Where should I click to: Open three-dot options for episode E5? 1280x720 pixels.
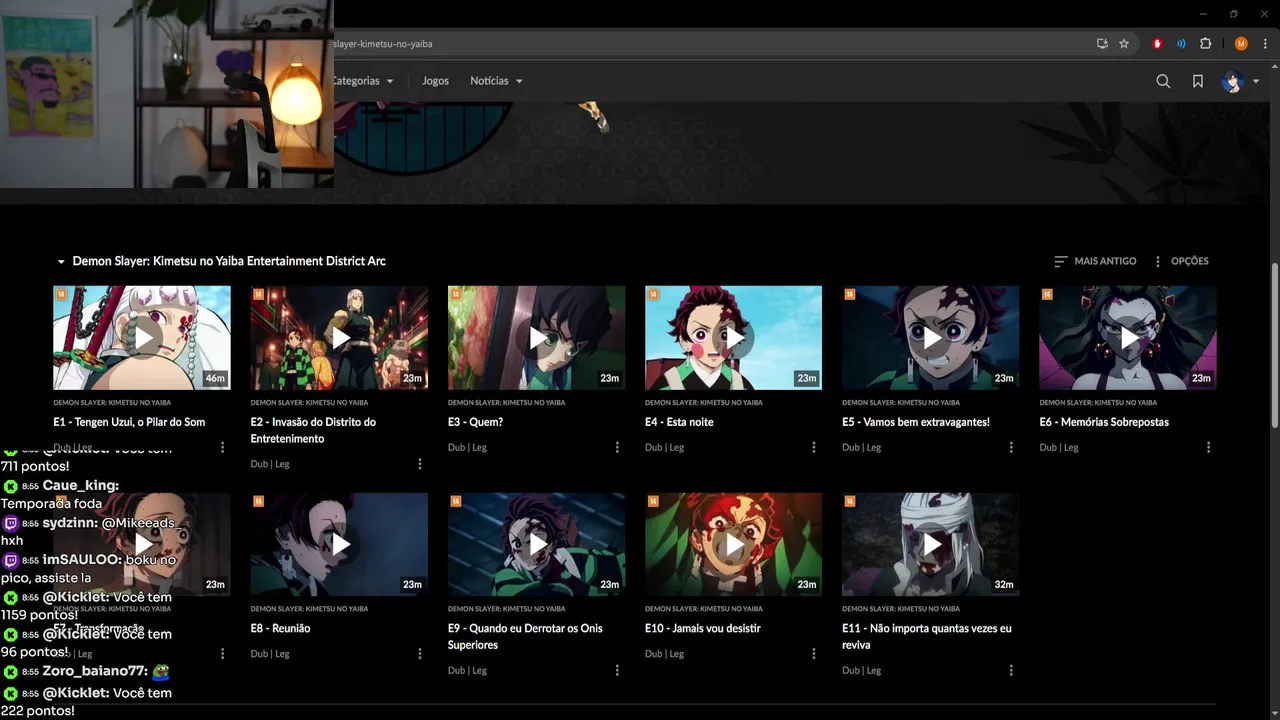[1011, 447]
